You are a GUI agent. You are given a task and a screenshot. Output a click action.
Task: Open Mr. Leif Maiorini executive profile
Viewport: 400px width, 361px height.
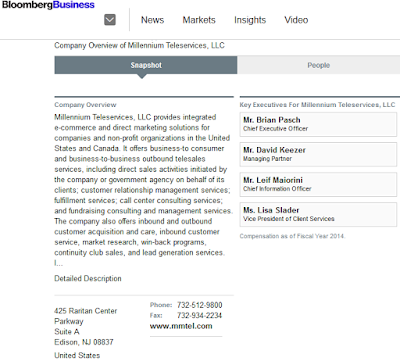[318, 184]
